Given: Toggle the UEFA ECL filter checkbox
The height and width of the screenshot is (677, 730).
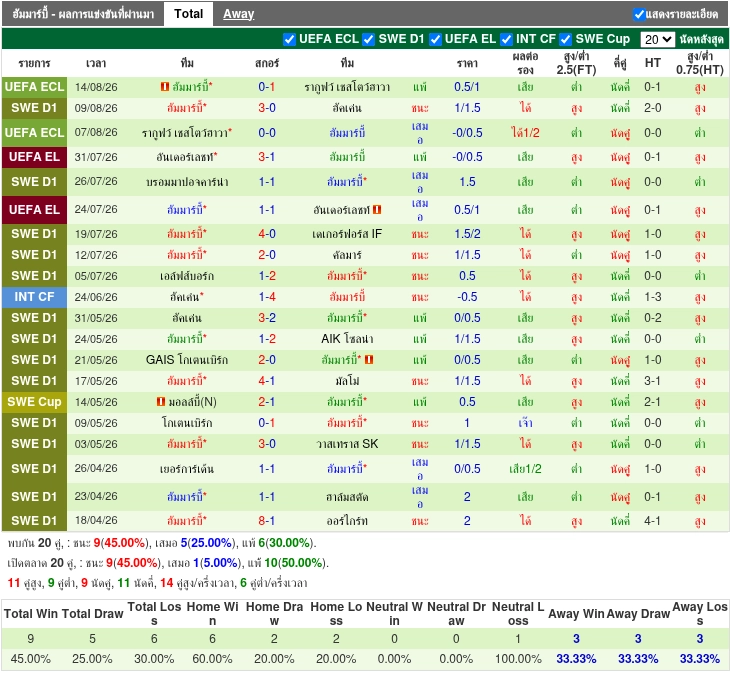Looking at the screenshot, I should click(289, 40).
